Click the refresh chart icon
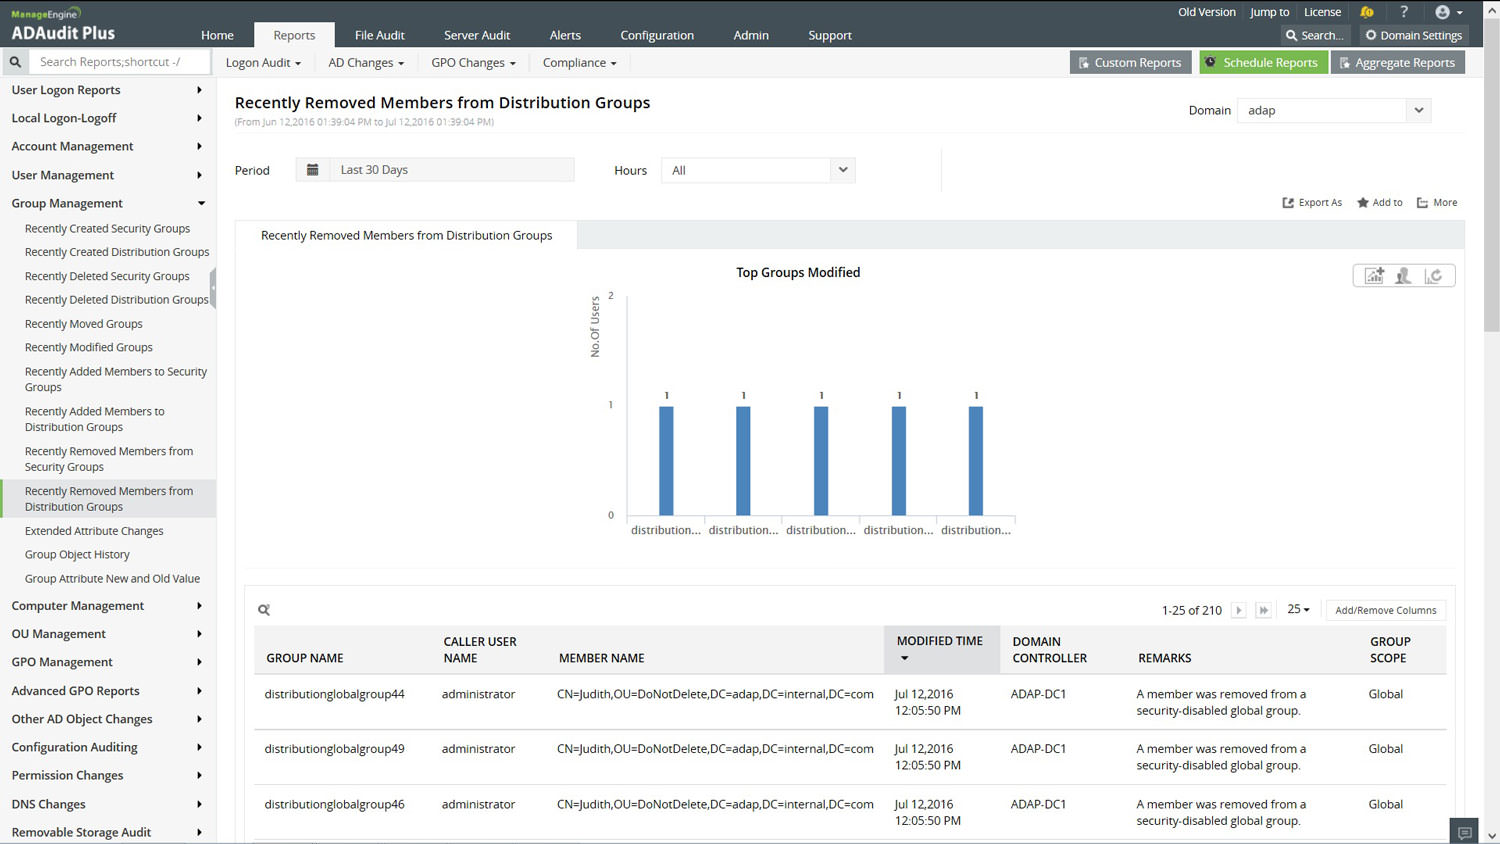Image resolution: width=1500 pixels, height=844 pixels. point(1434,276)
